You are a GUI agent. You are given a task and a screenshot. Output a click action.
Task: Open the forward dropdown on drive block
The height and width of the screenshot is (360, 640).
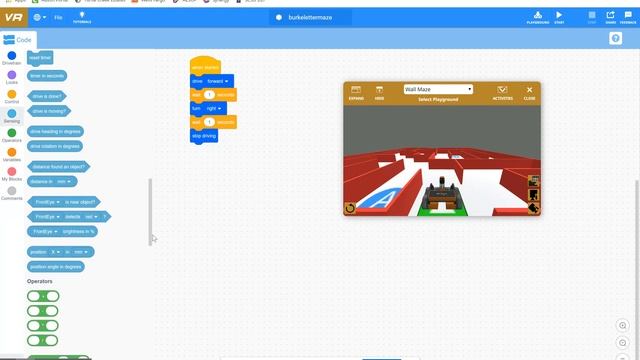[x=217, y=81]
